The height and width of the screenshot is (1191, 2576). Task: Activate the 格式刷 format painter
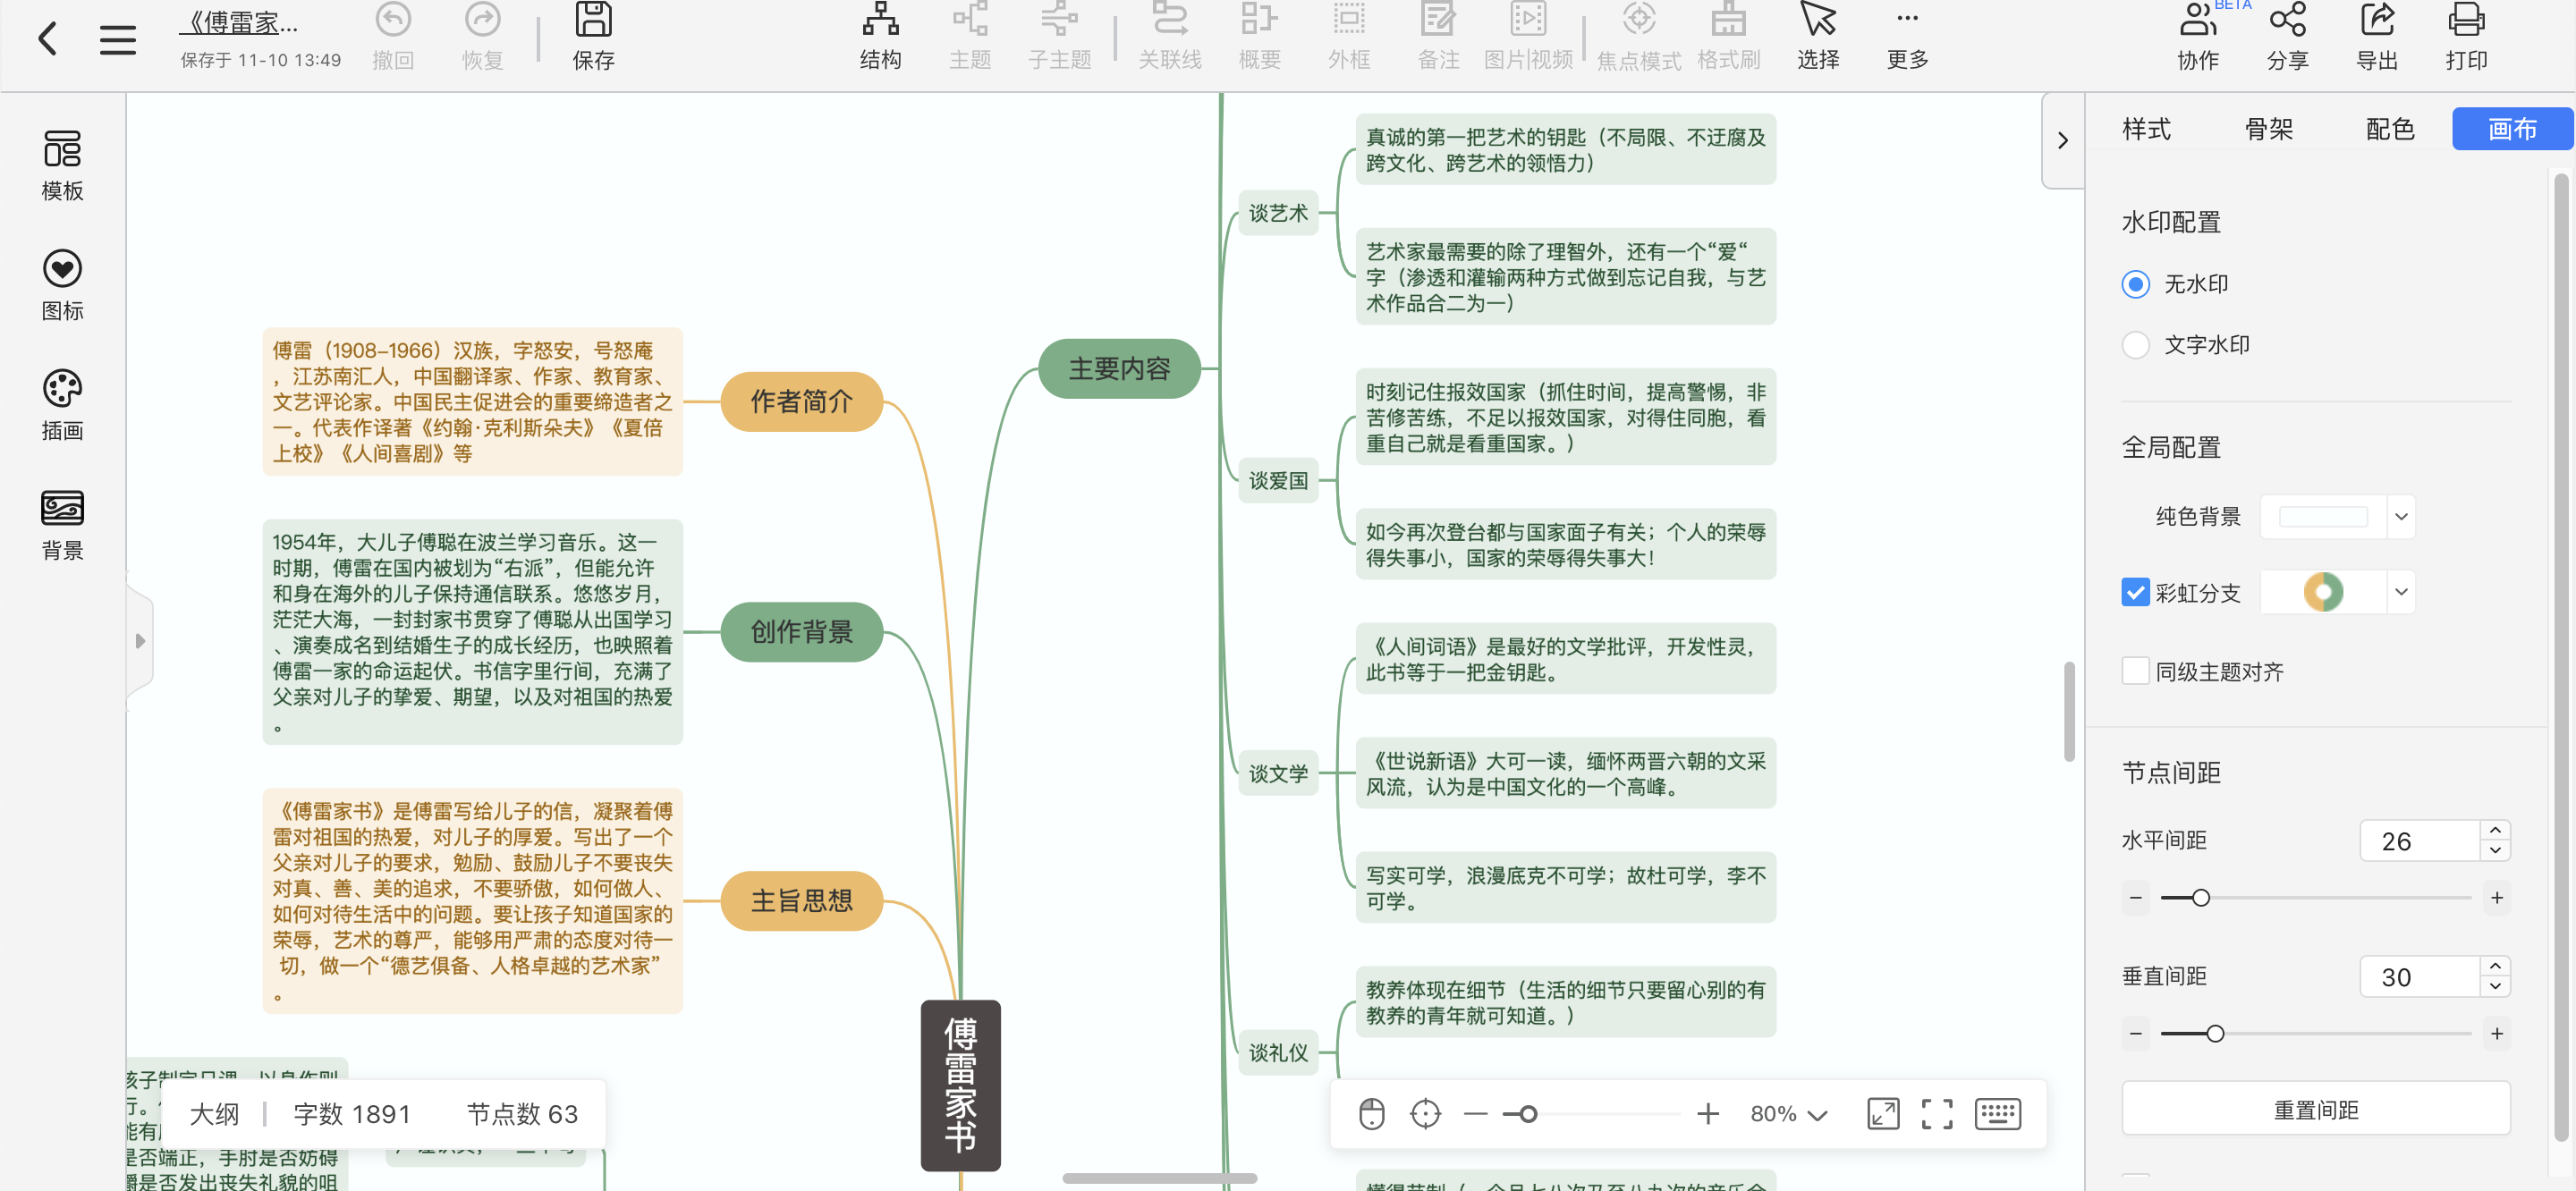[1729, 36]
